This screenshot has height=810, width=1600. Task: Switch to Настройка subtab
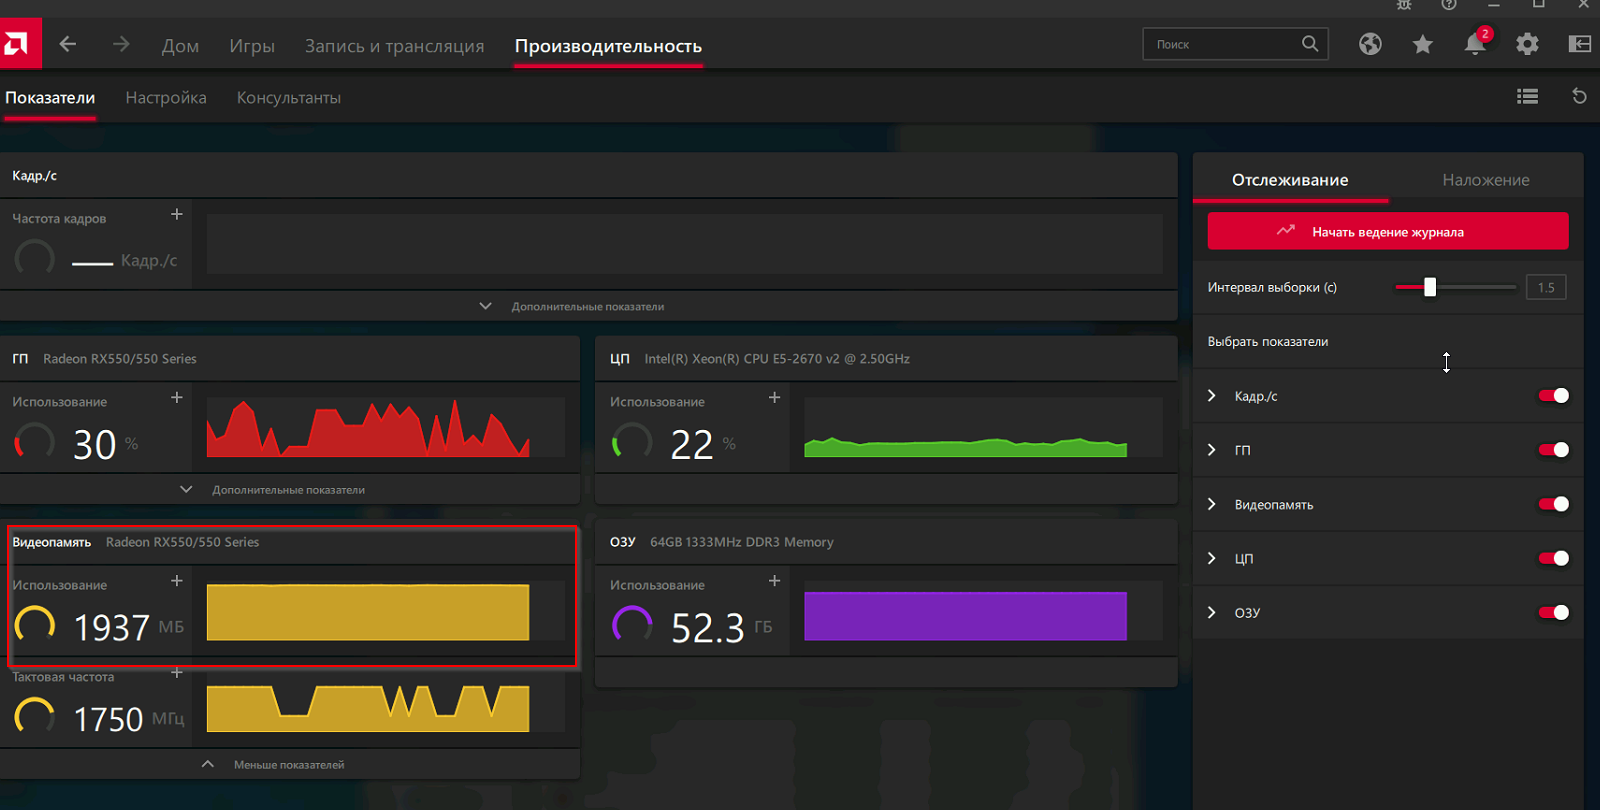click(x=166, y=98)
